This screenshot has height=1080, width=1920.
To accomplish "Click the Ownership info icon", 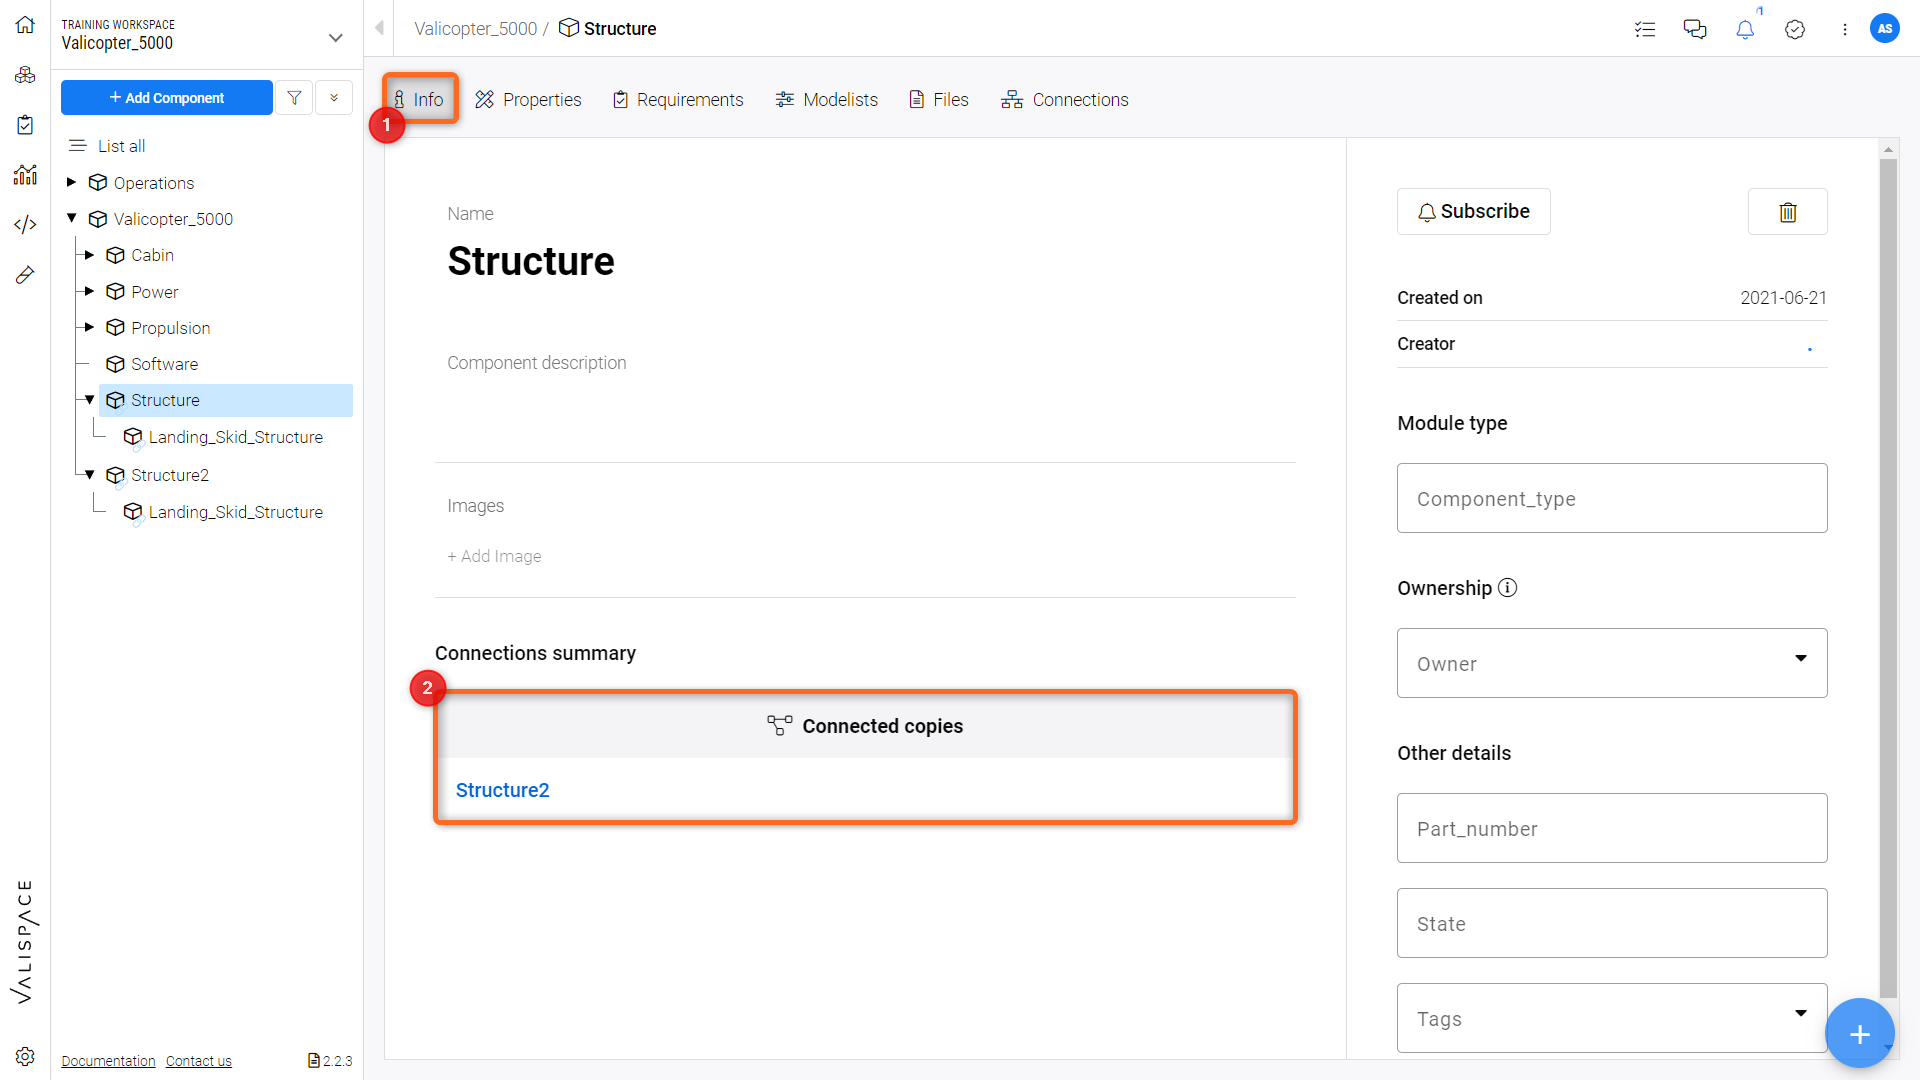I will tap(1507, 588).
